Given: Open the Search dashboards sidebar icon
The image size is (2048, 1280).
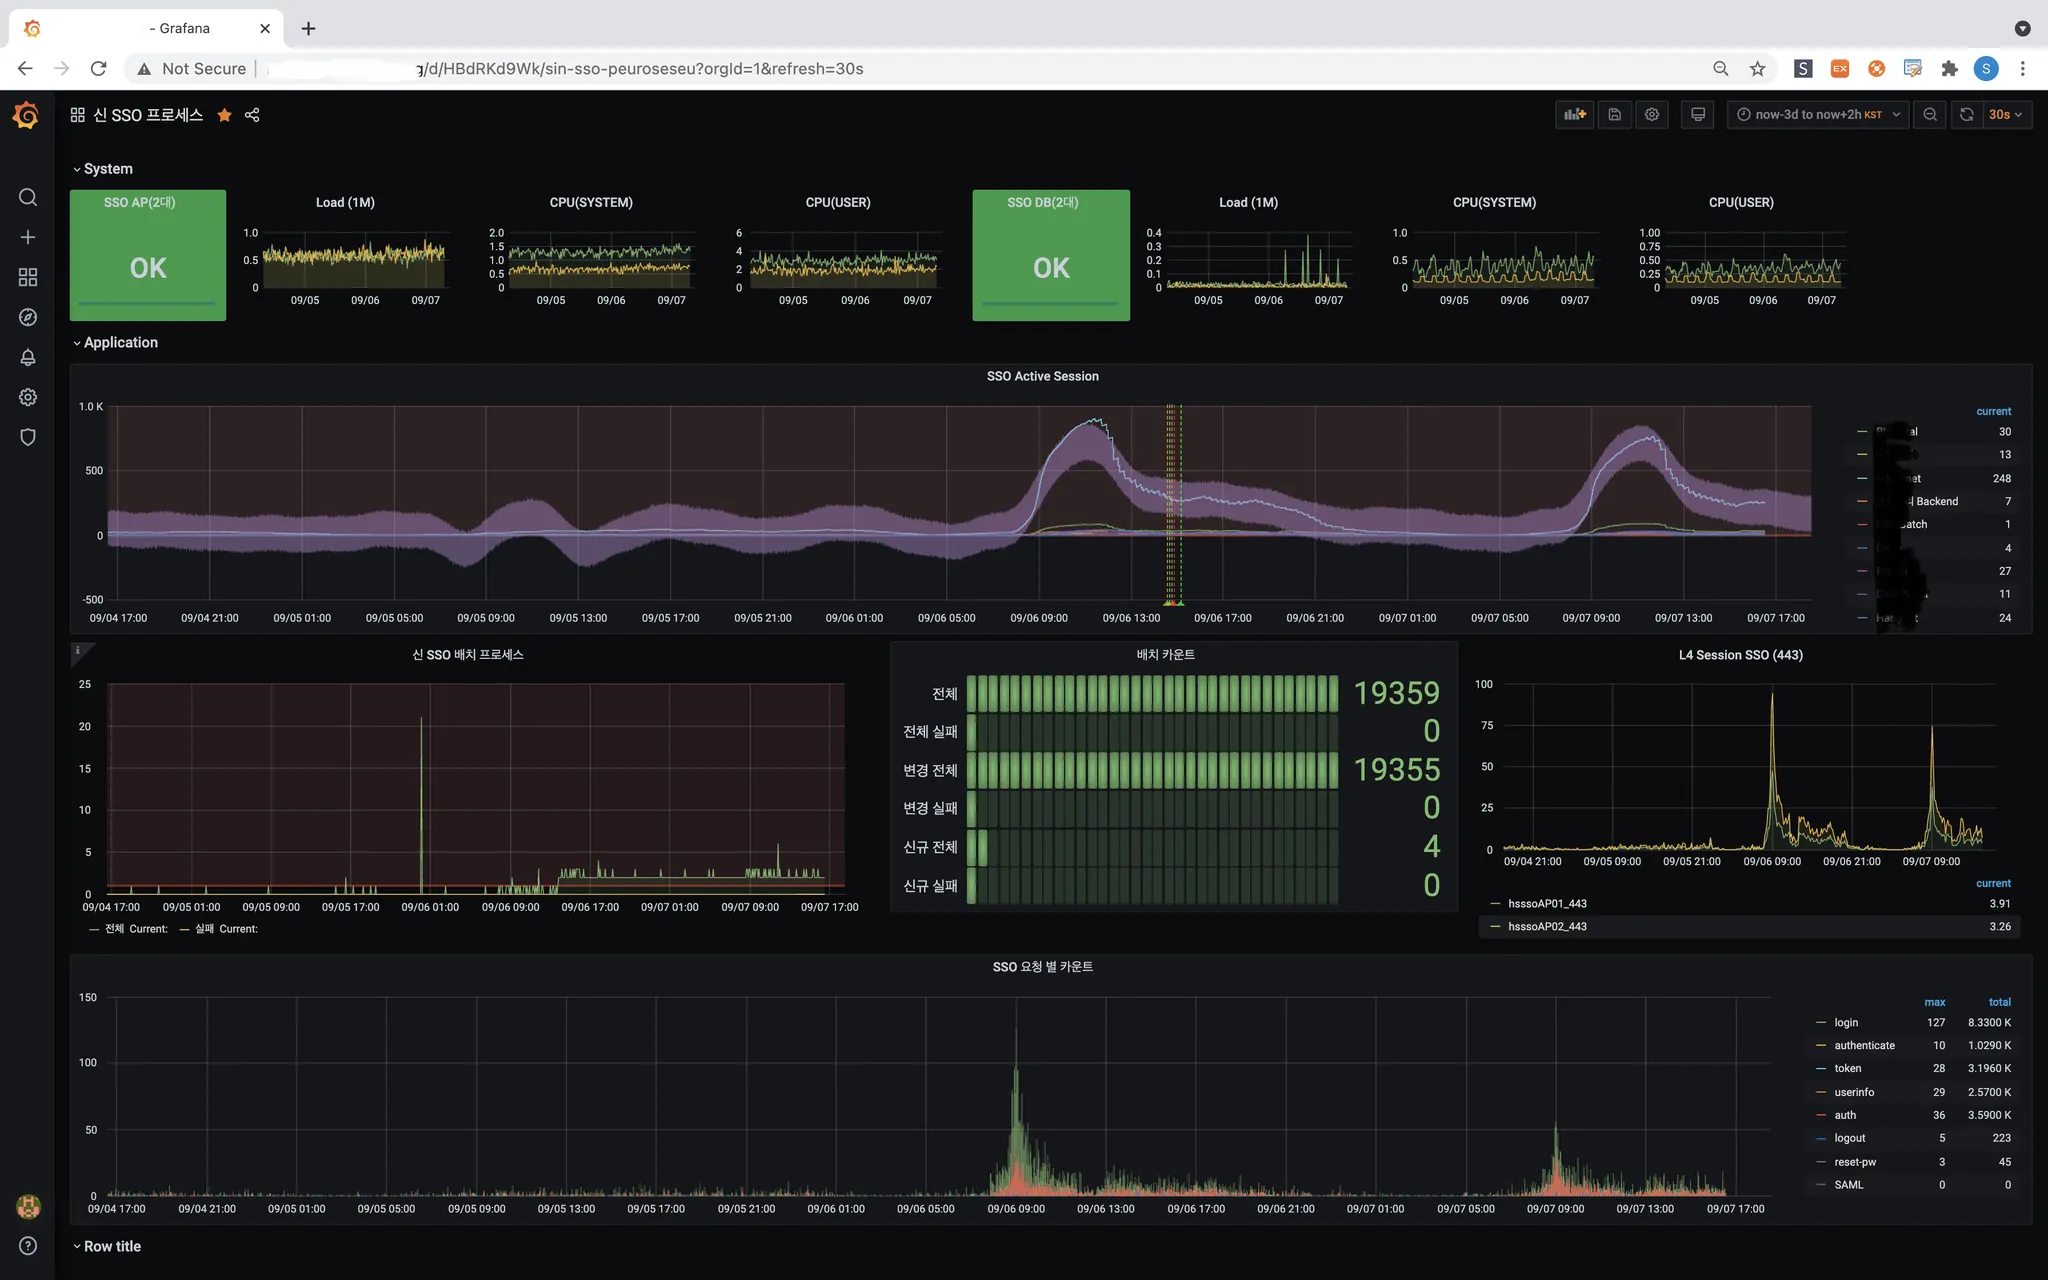Looking at the screenshot, I should 28,197.
